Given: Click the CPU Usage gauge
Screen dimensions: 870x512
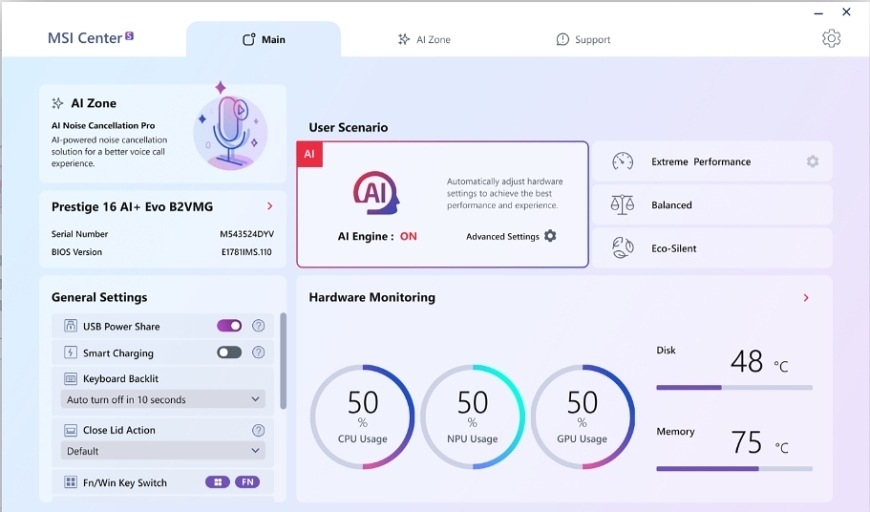Looking at the screenshot, I should pyautogui.click(x=362, y=417).
